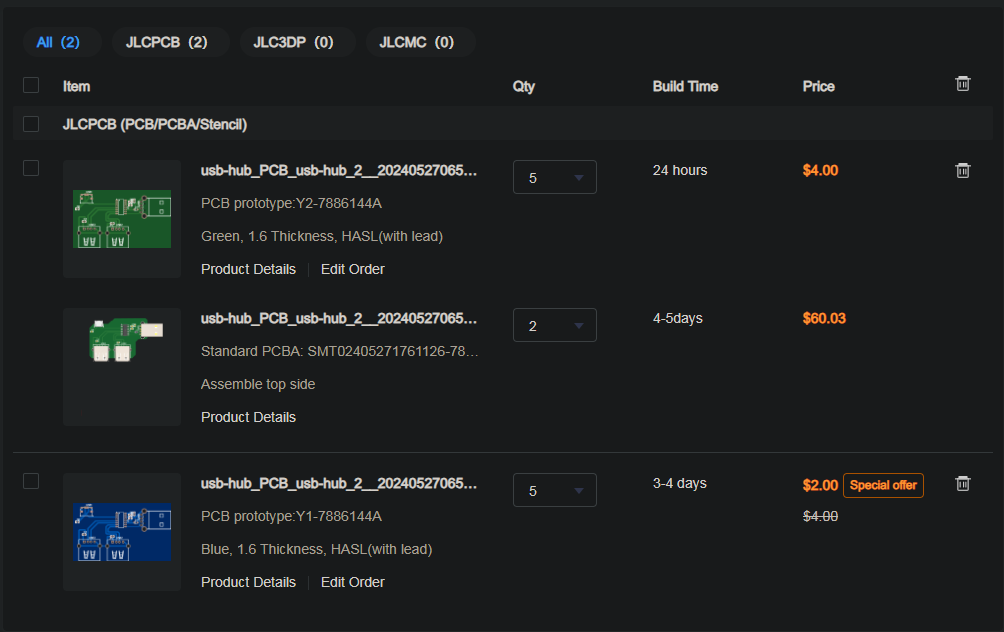Click Edit Order for green PCB

[x=353, y=270]
